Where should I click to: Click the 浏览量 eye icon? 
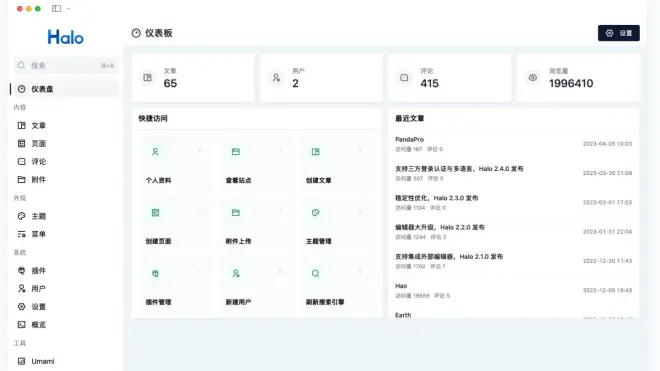tap(532, 77)
